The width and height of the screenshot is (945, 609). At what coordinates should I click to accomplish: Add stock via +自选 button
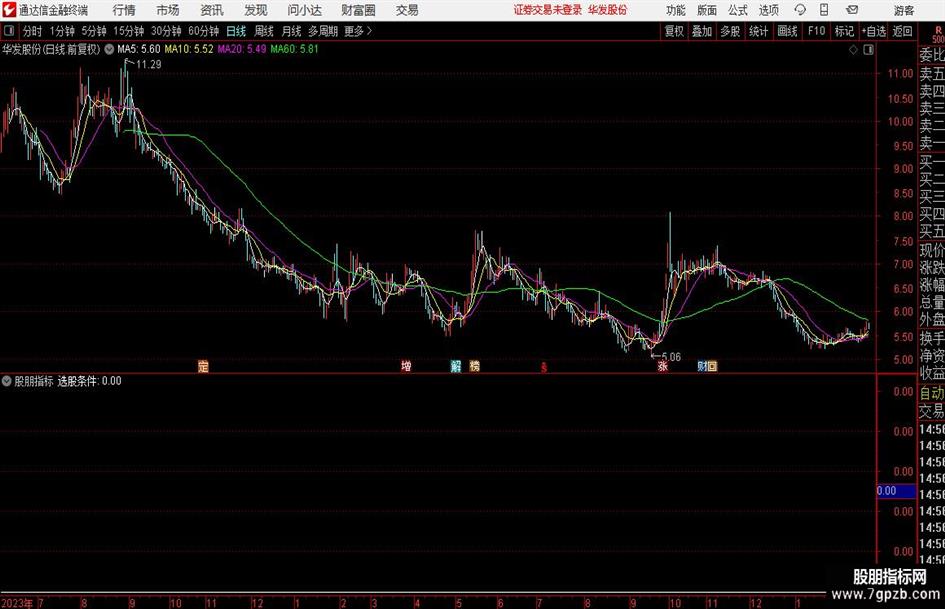pyautogui.click(x=874, y=31)
